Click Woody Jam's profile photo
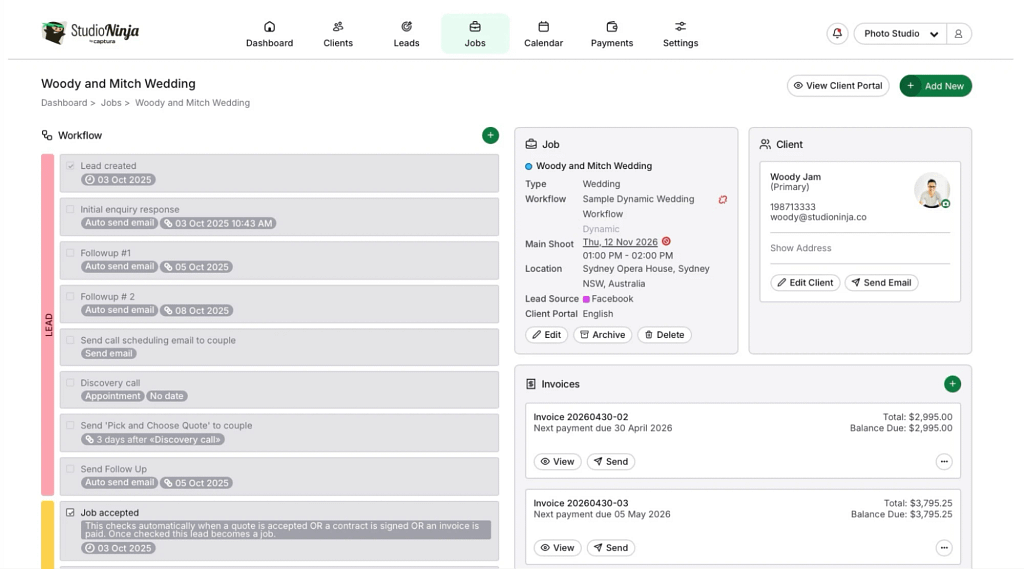Screen dimensions: 1024x569 click(x=932, y=191)
